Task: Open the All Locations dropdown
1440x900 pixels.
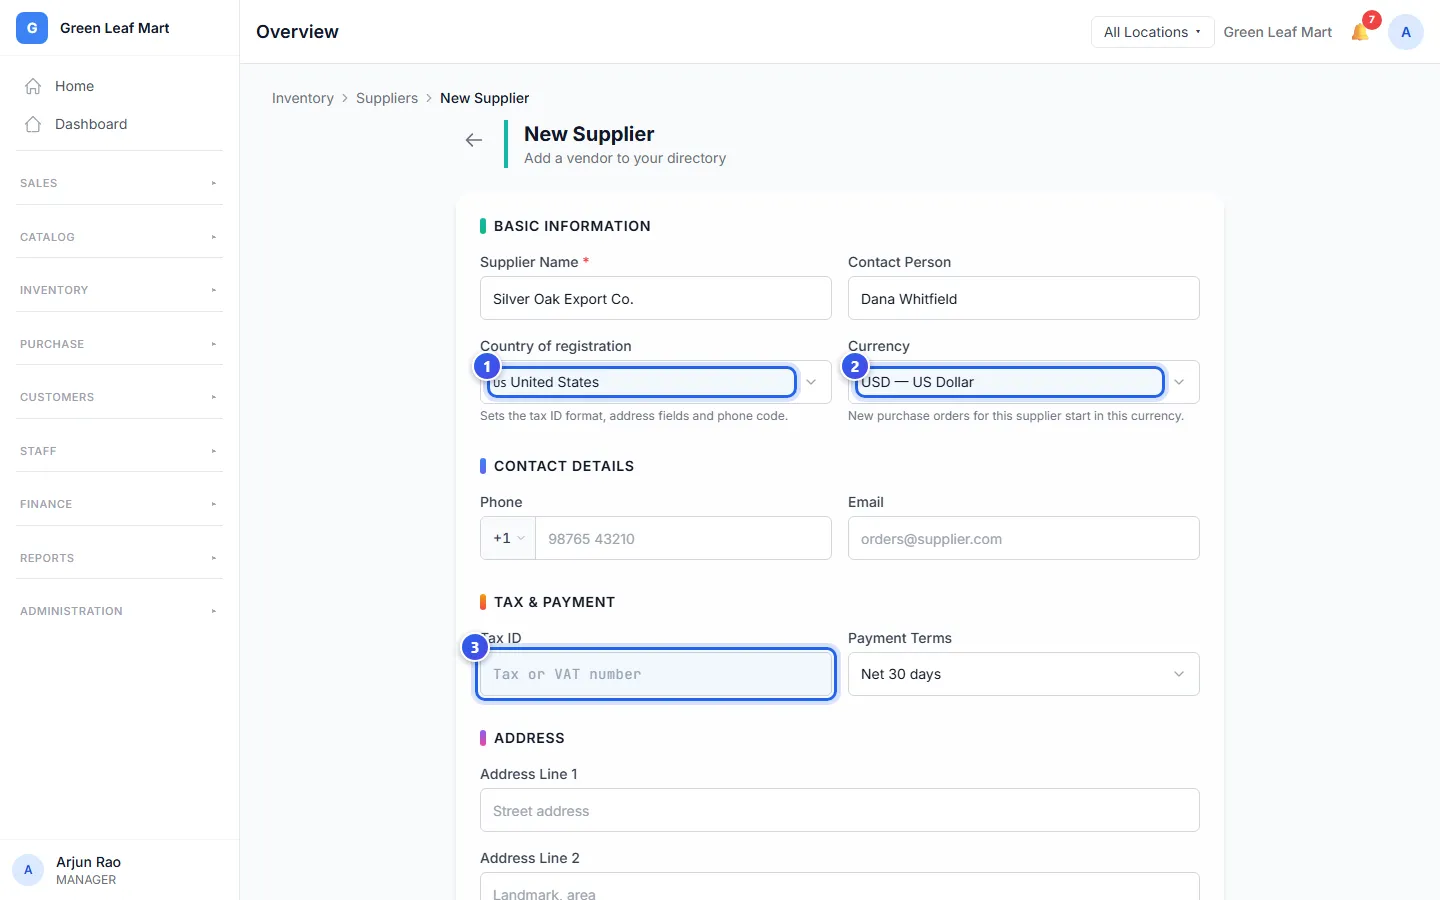Action: [1152, 32]
